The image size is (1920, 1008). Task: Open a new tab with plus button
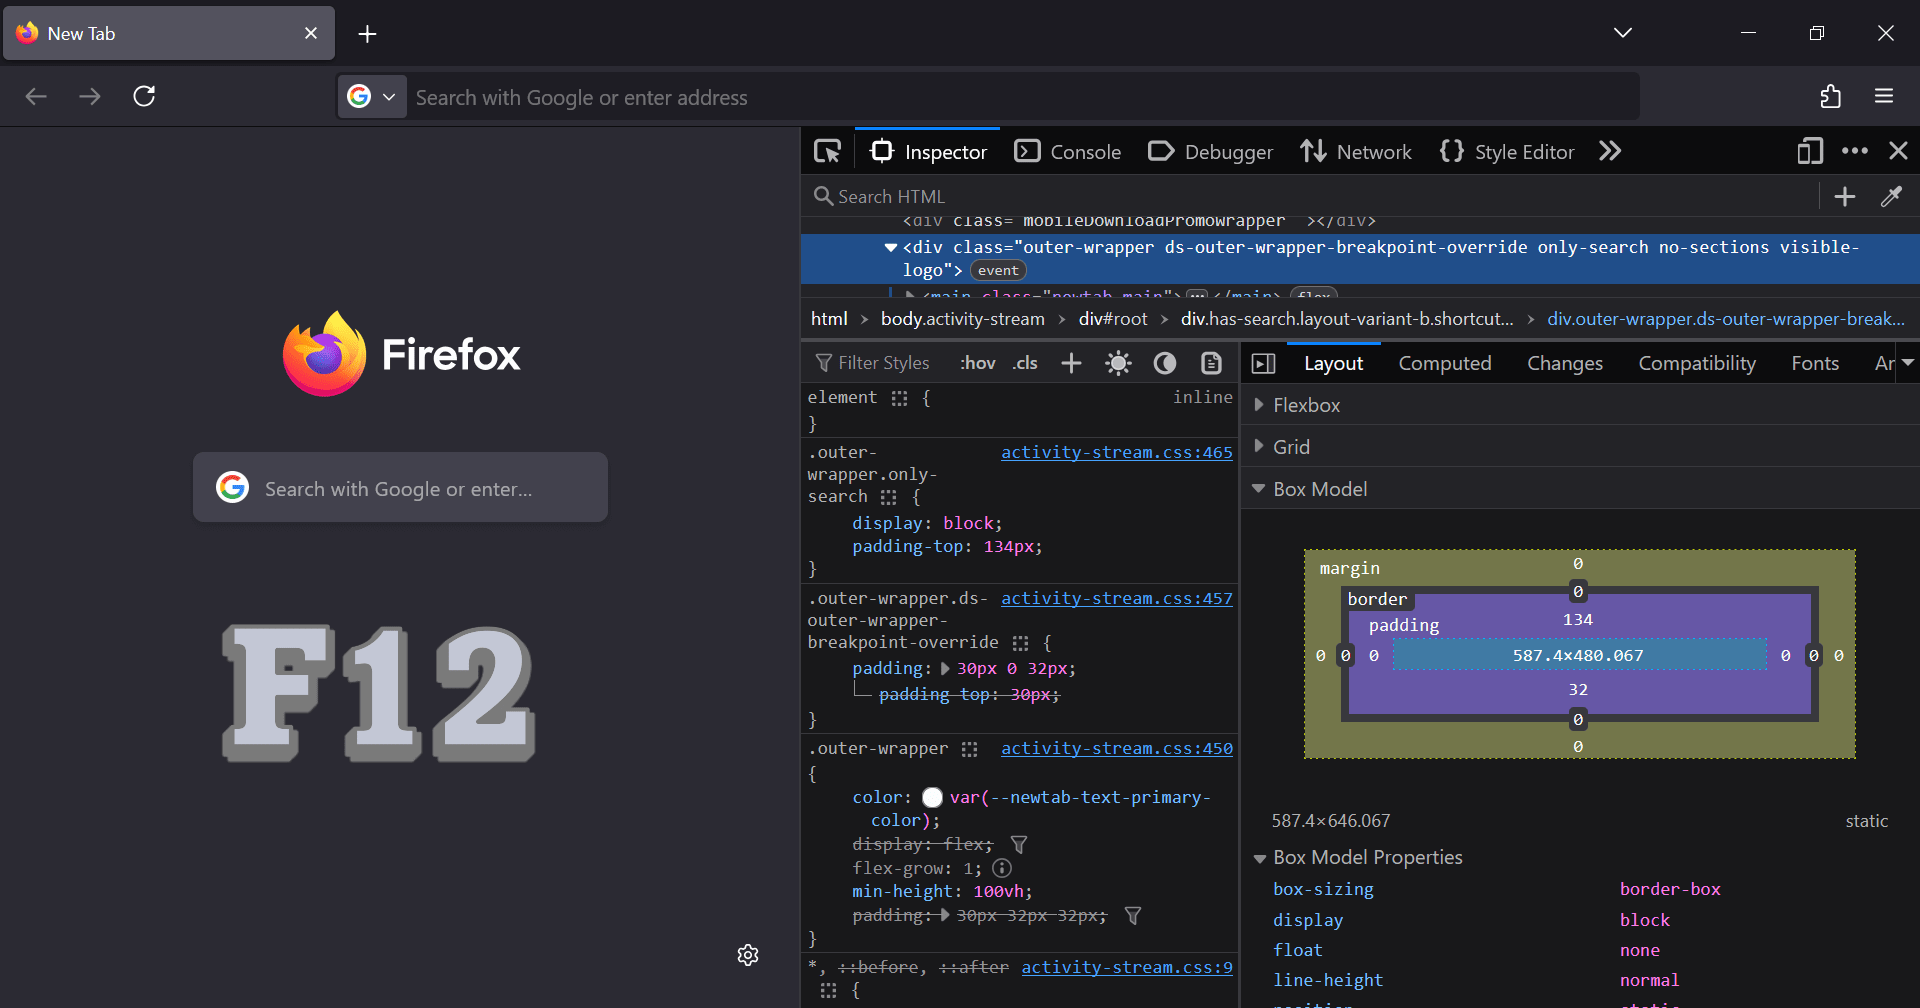tap(367, 34)
